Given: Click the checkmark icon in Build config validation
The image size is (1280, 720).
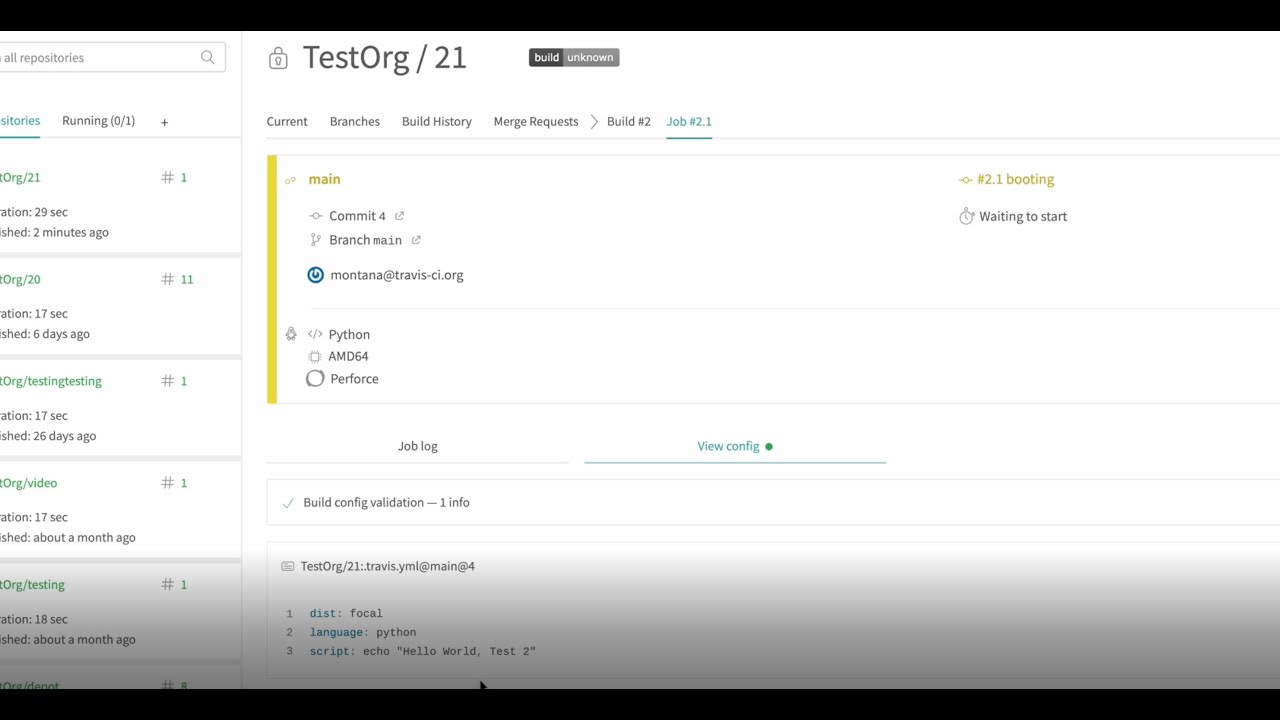Looking at the screenshot, I should (x=288, y=503).
